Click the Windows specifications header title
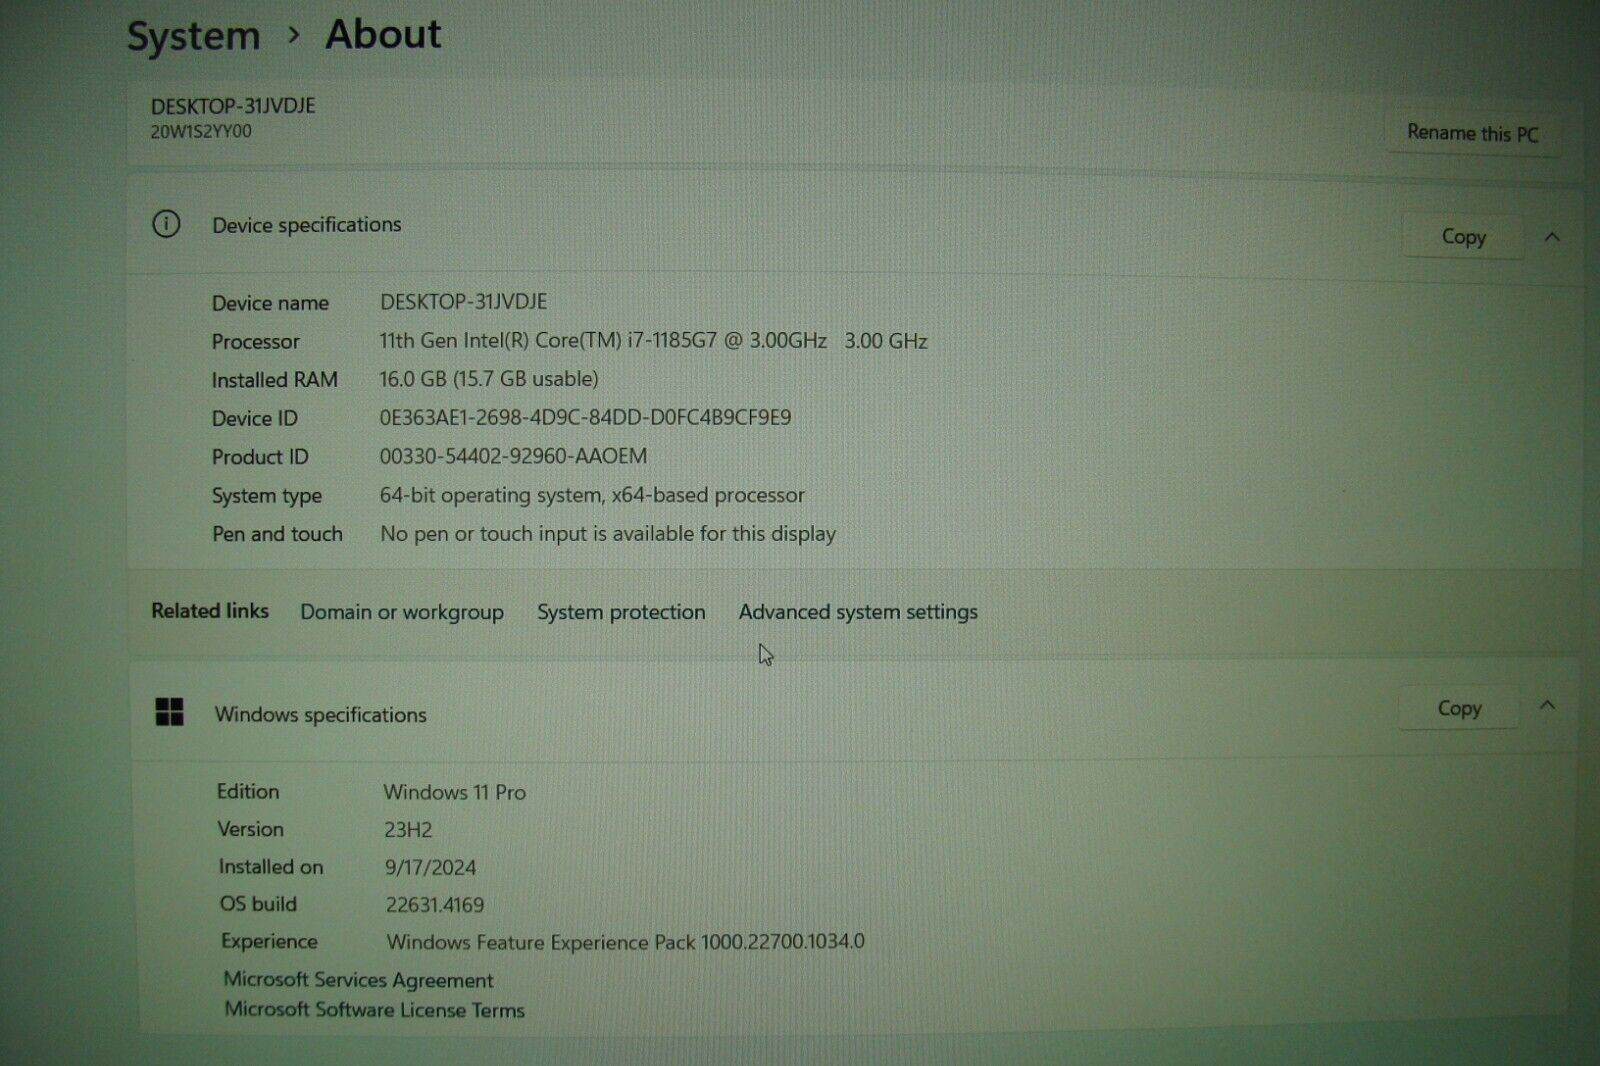Screen dimensions: 1600x1066 click(320, 715)
